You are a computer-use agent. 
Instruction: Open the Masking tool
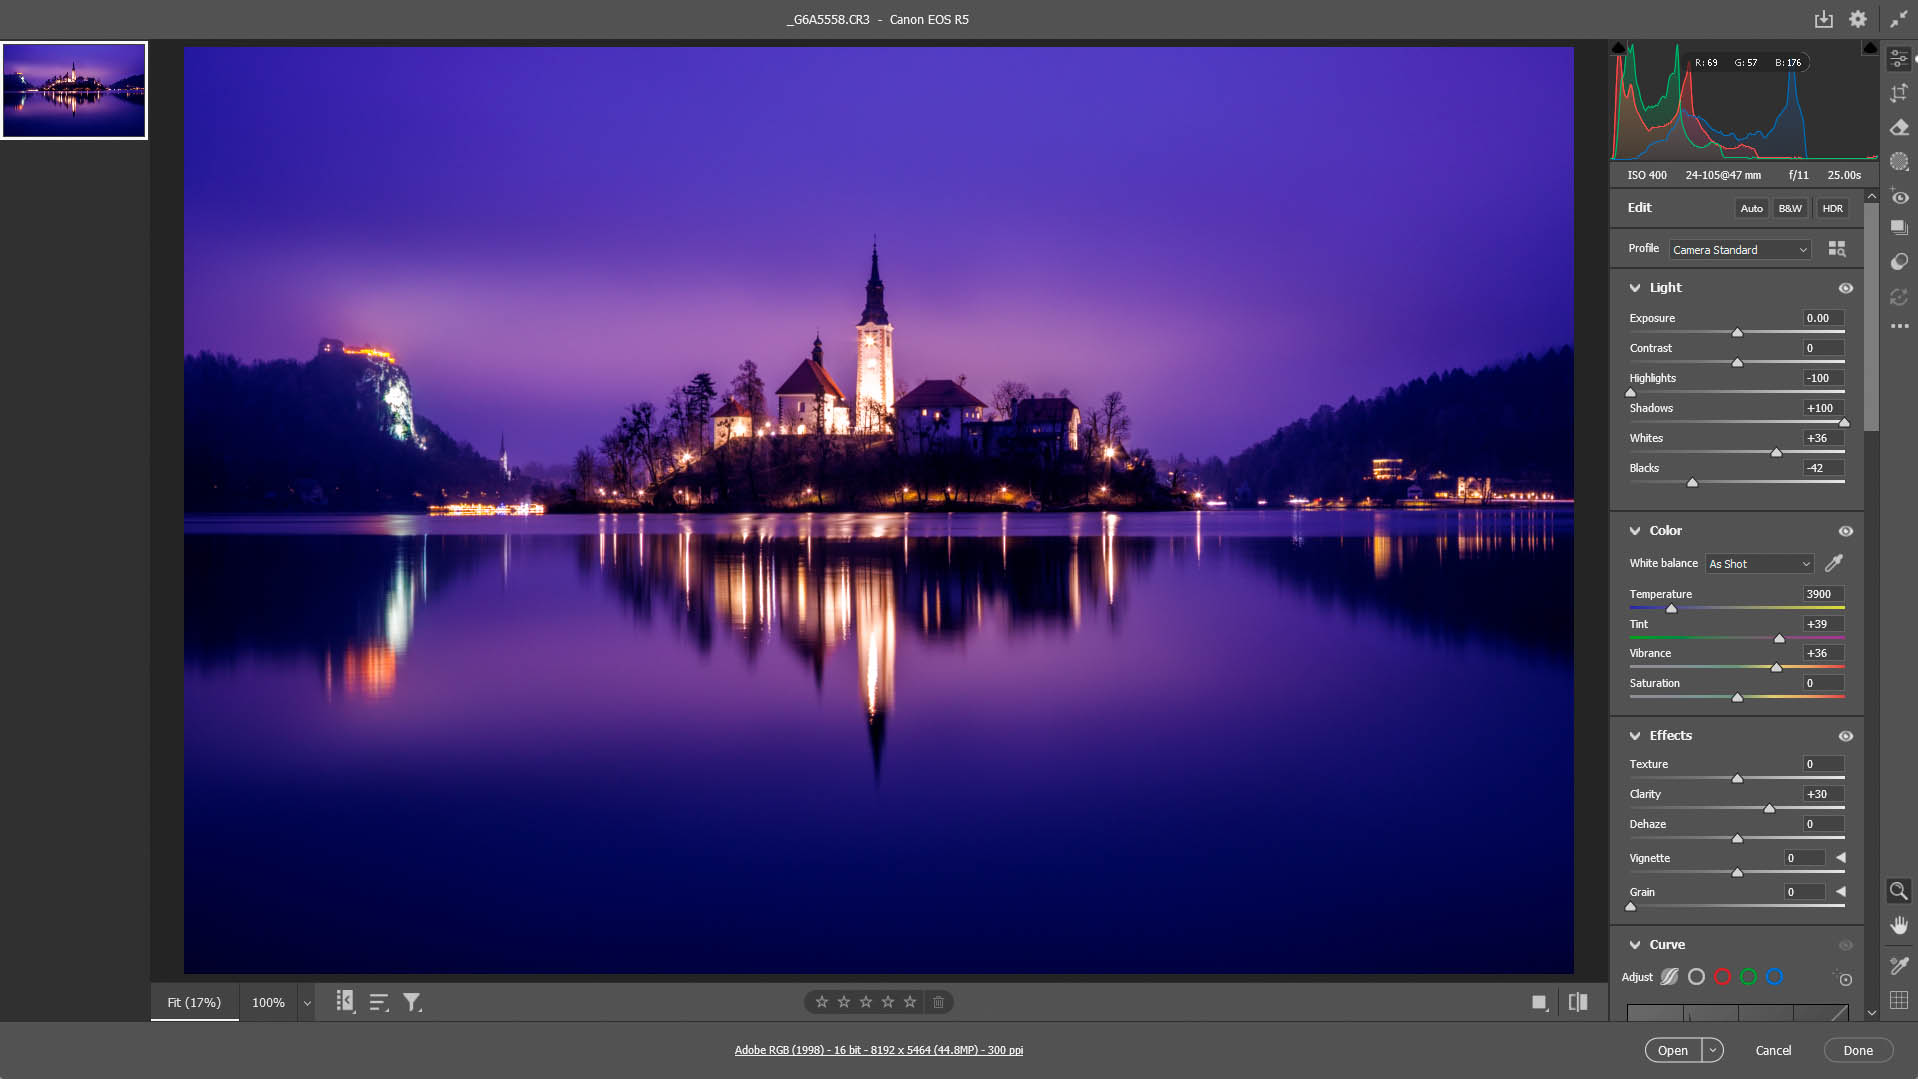[1899, 161]
